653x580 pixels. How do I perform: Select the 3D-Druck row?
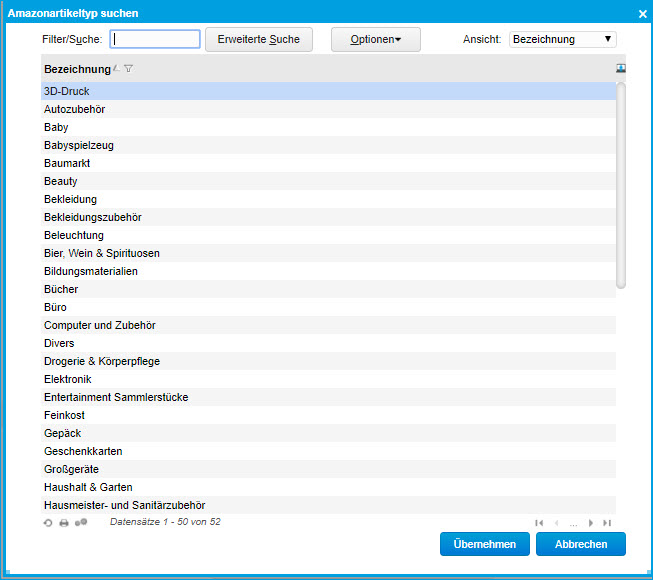[x=328, y=91]
